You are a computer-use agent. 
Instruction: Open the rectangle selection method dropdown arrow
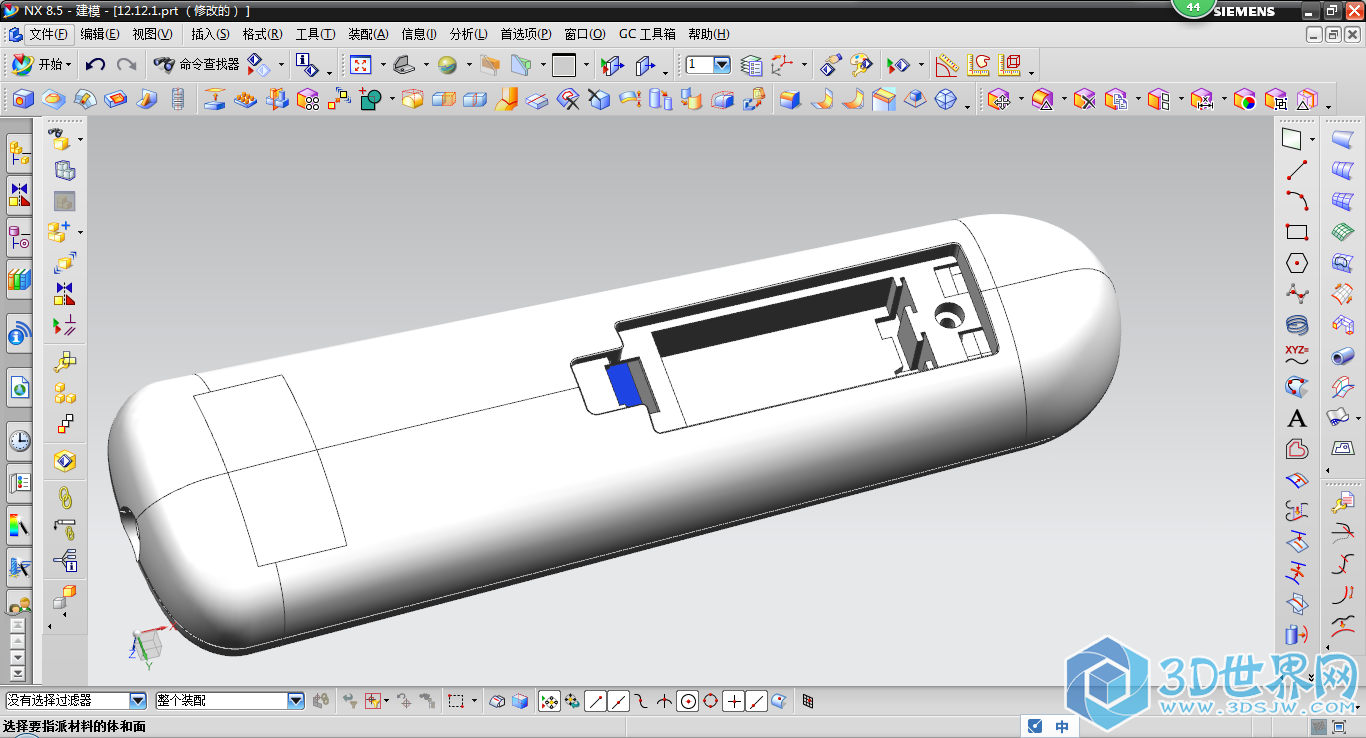pyautogui.click(x=474, y=701)
